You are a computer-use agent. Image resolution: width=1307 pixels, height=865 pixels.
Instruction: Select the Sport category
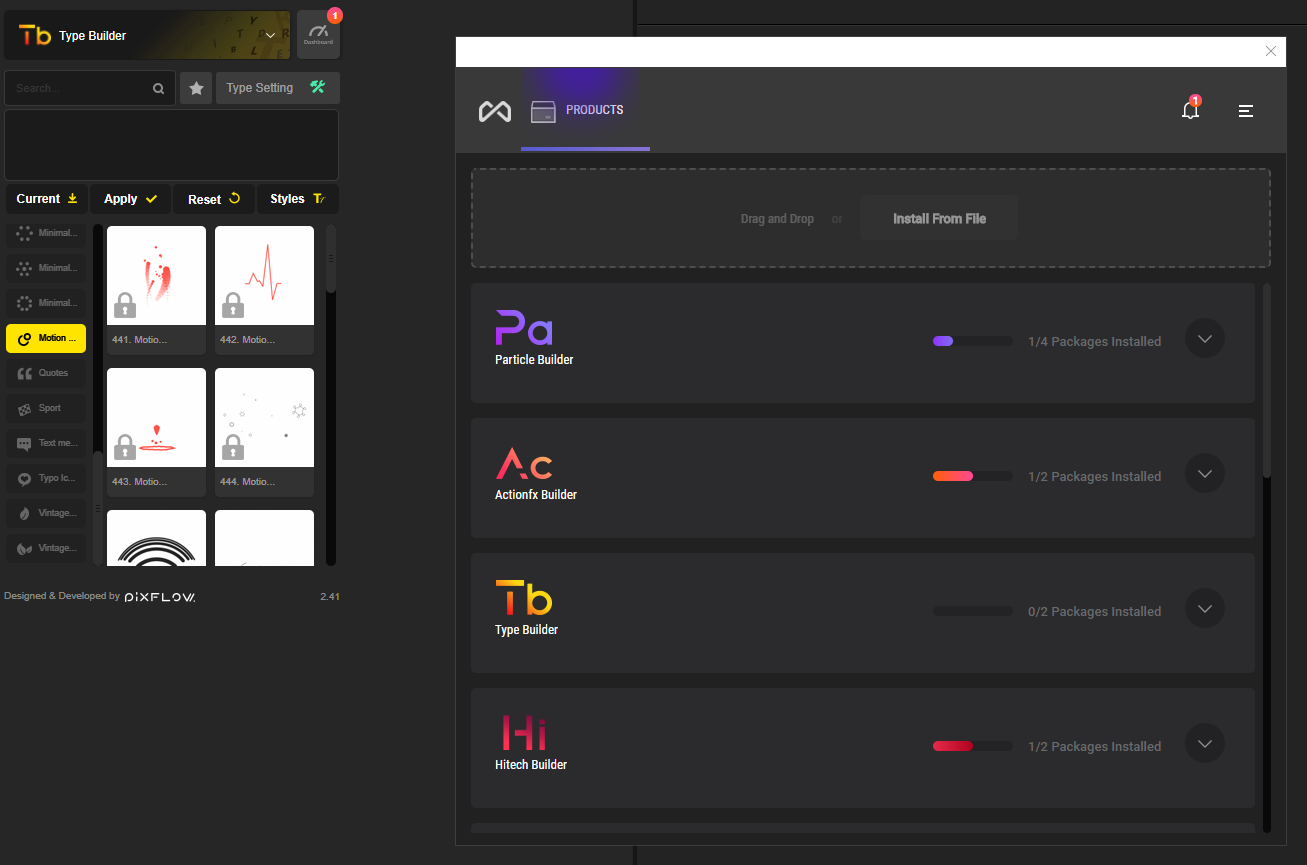(x=46, y=408)
